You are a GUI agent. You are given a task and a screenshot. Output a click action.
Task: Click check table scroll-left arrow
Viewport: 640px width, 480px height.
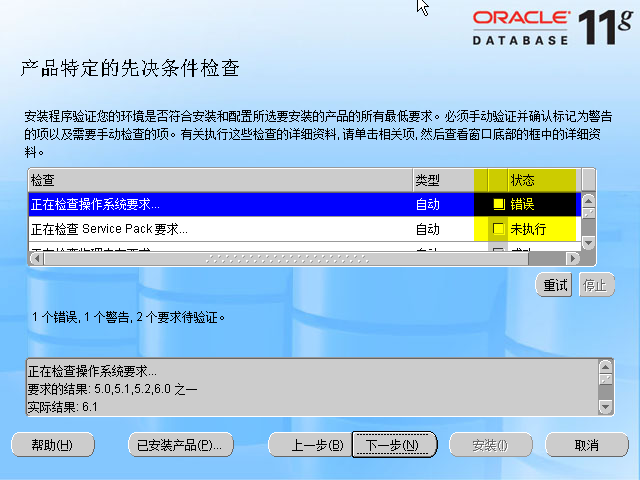tap(37, 258)
